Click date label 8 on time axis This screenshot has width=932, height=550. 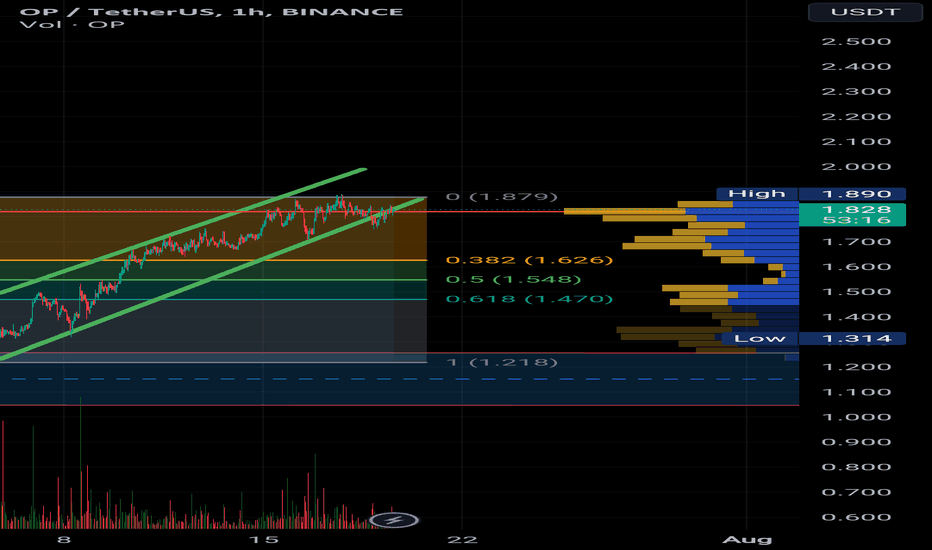click(64, 539)
